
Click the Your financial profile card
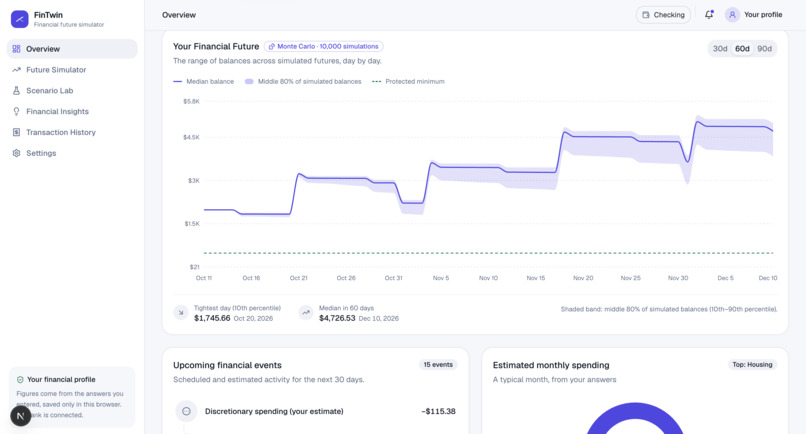click(72, 397)
